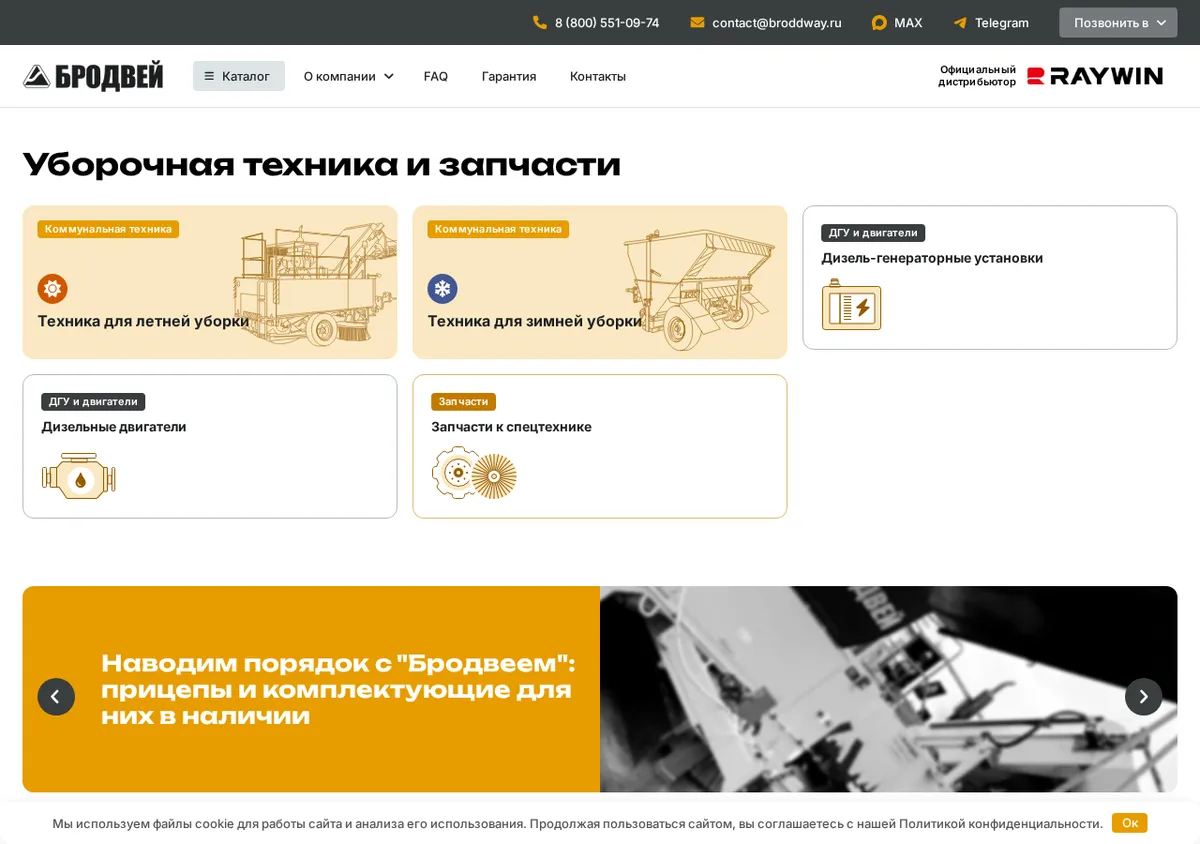Click the diesel engine icon

coord(79,476)
